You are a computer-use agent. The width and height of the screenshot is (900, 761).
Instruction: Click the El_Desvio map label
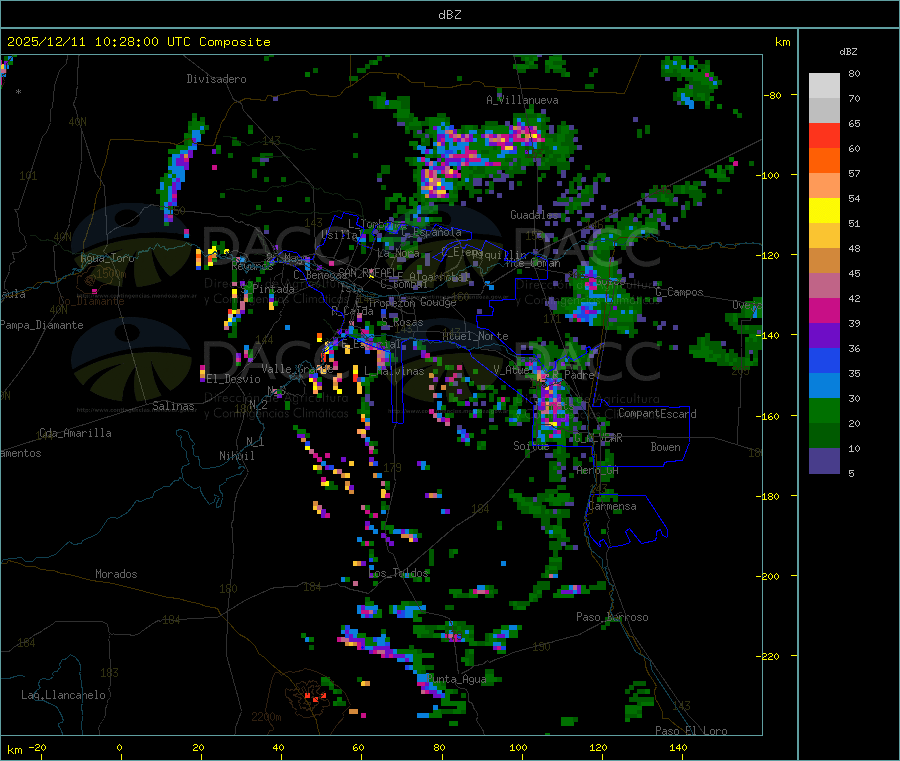point(233,379)
